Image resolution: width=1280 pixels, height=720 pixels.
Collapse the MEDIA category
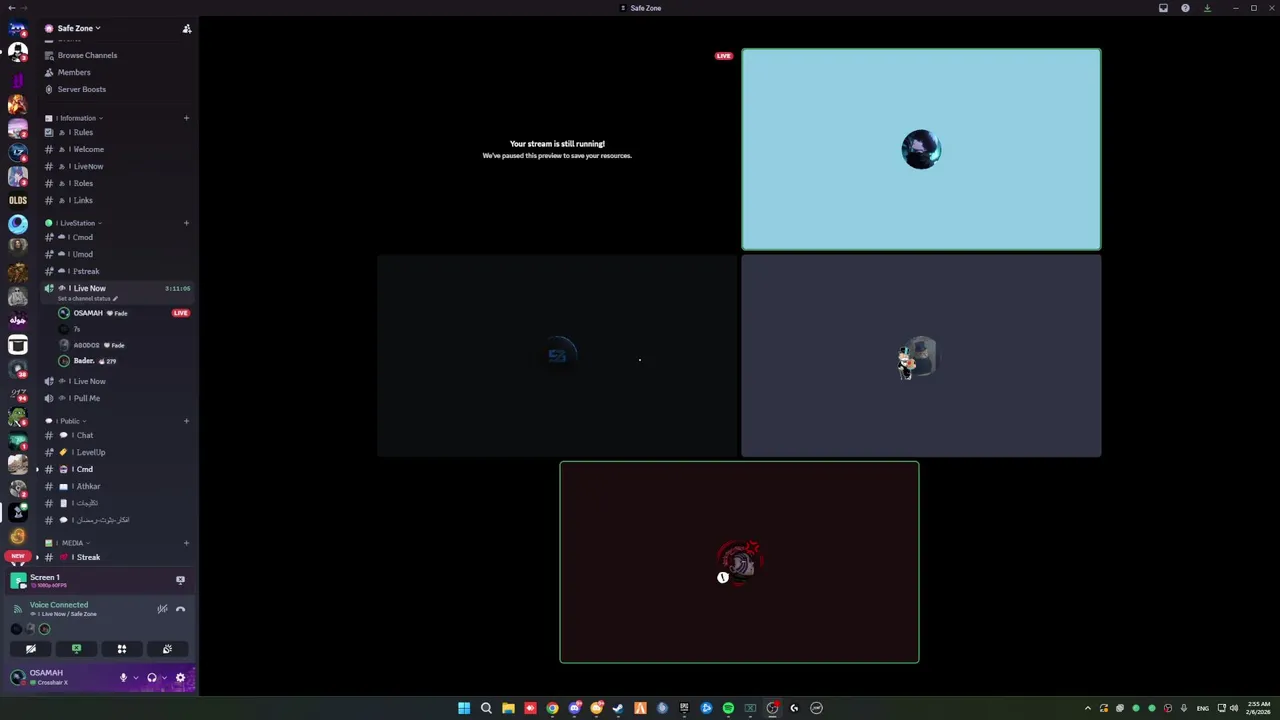pyautogui.click(x=72, y=543)
